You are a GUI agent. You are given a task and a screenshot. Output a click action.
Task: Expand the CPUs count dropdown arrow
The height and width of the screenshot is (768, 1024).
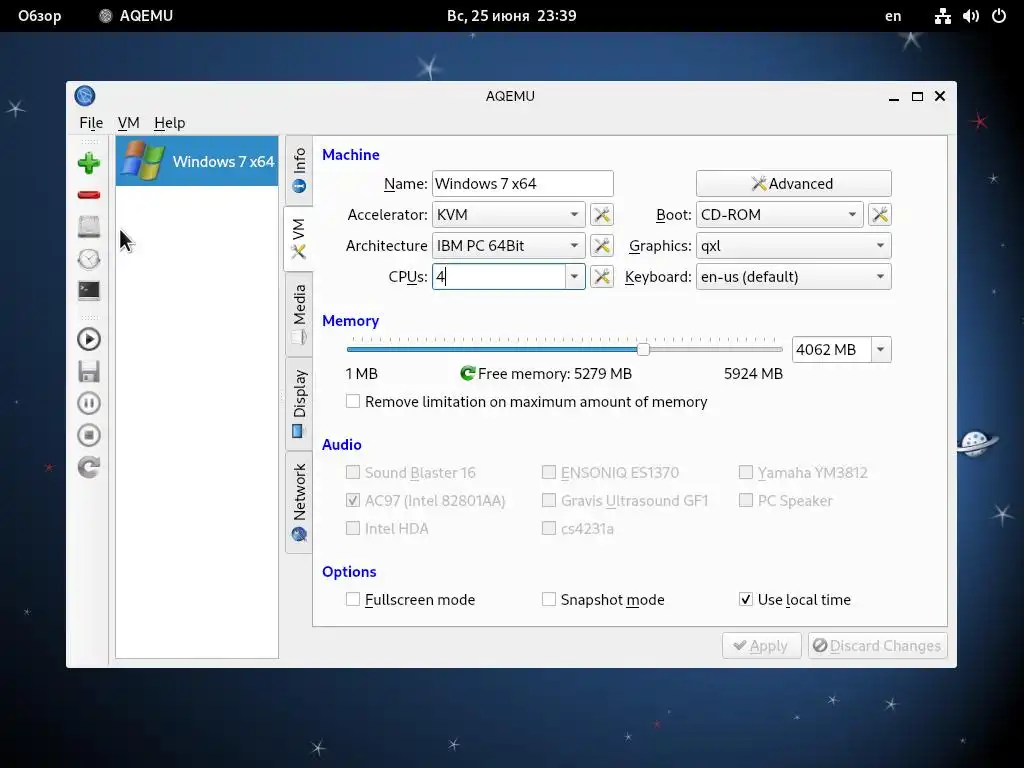(575, 277)
